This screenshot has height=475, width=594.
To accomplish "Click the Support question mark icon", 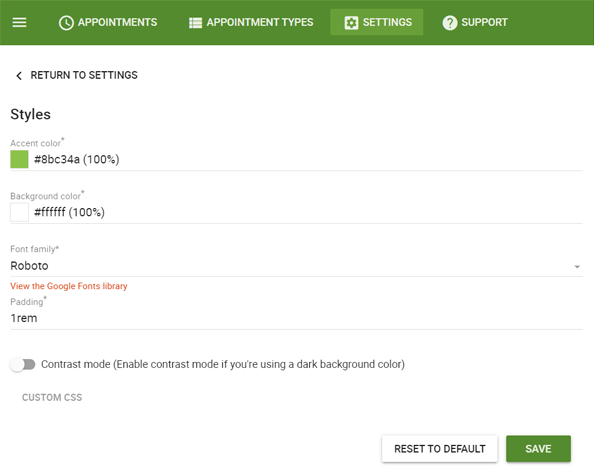I will (450, 23).
